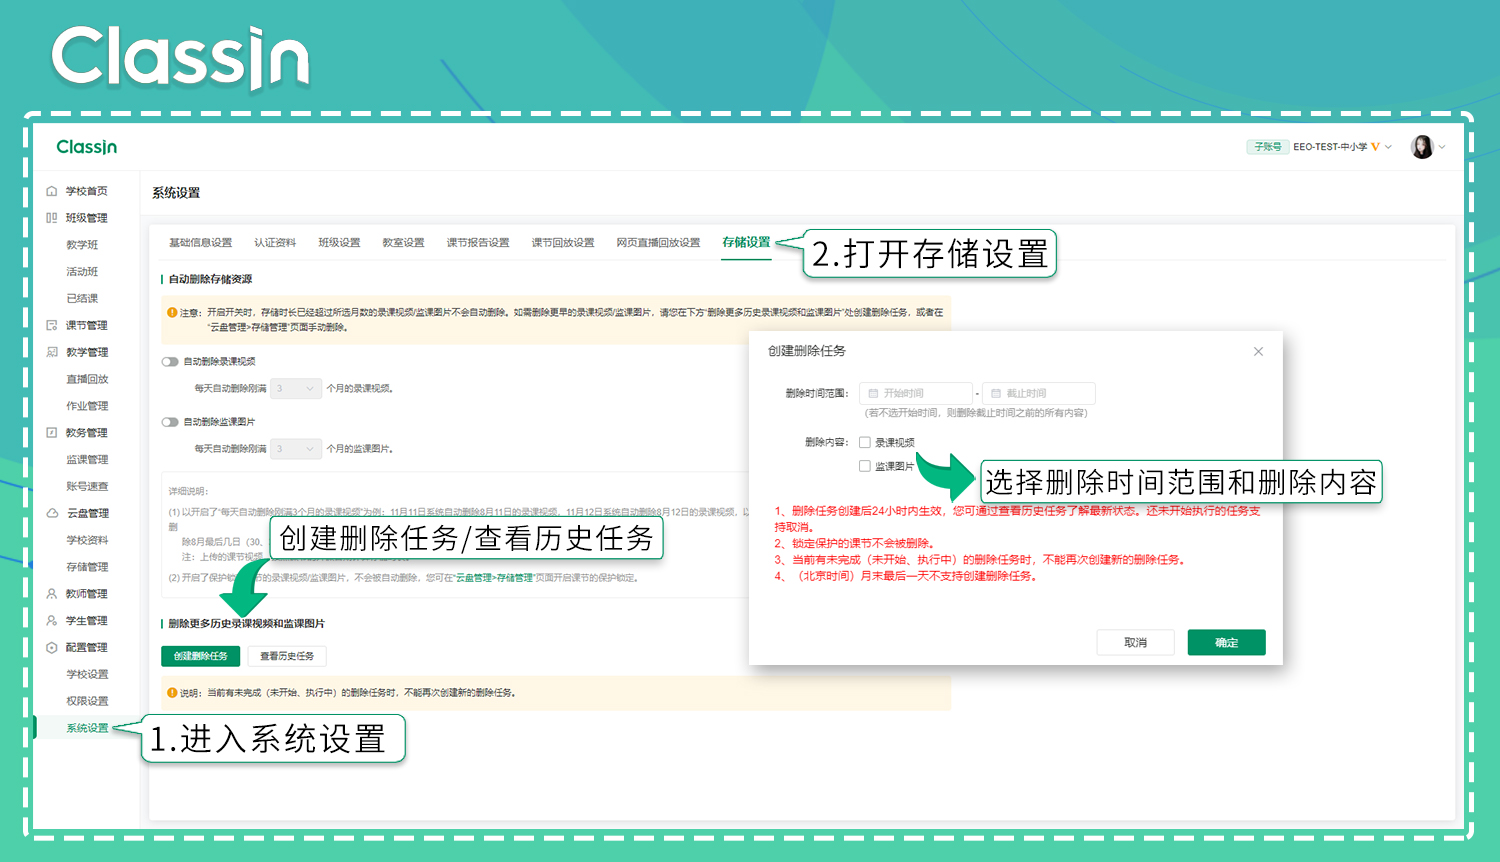Viewport: 1500px width, 862px height.
Task: Switch to the 基础信息设置 tab
Action: [x=200, y=243]
